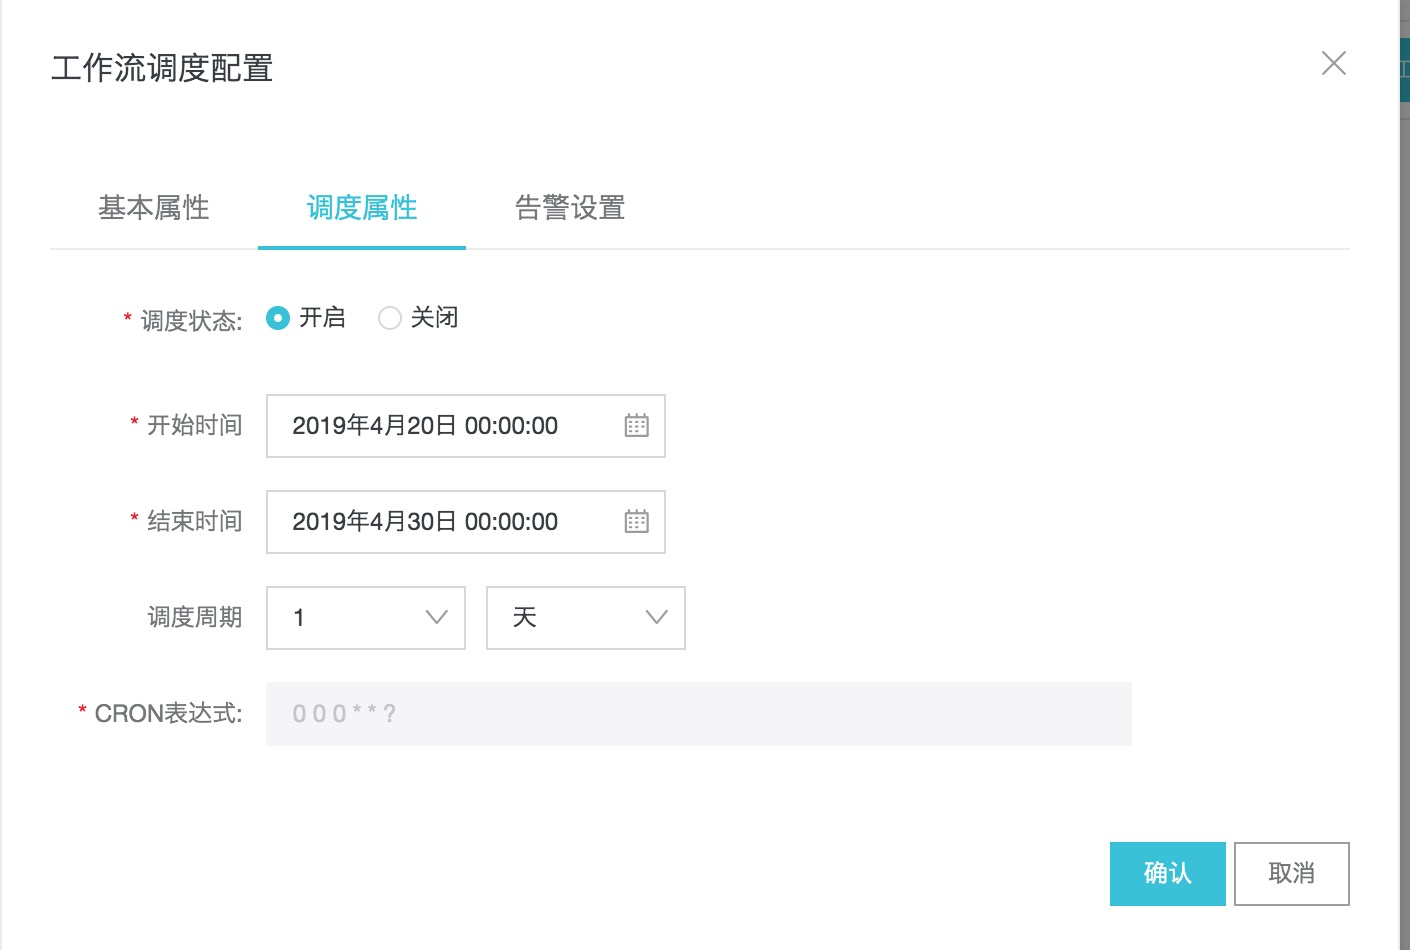The height and width of the screenshot is (950, 1410).
Task: Open the start time calendar picker
Action: (635, 426)
